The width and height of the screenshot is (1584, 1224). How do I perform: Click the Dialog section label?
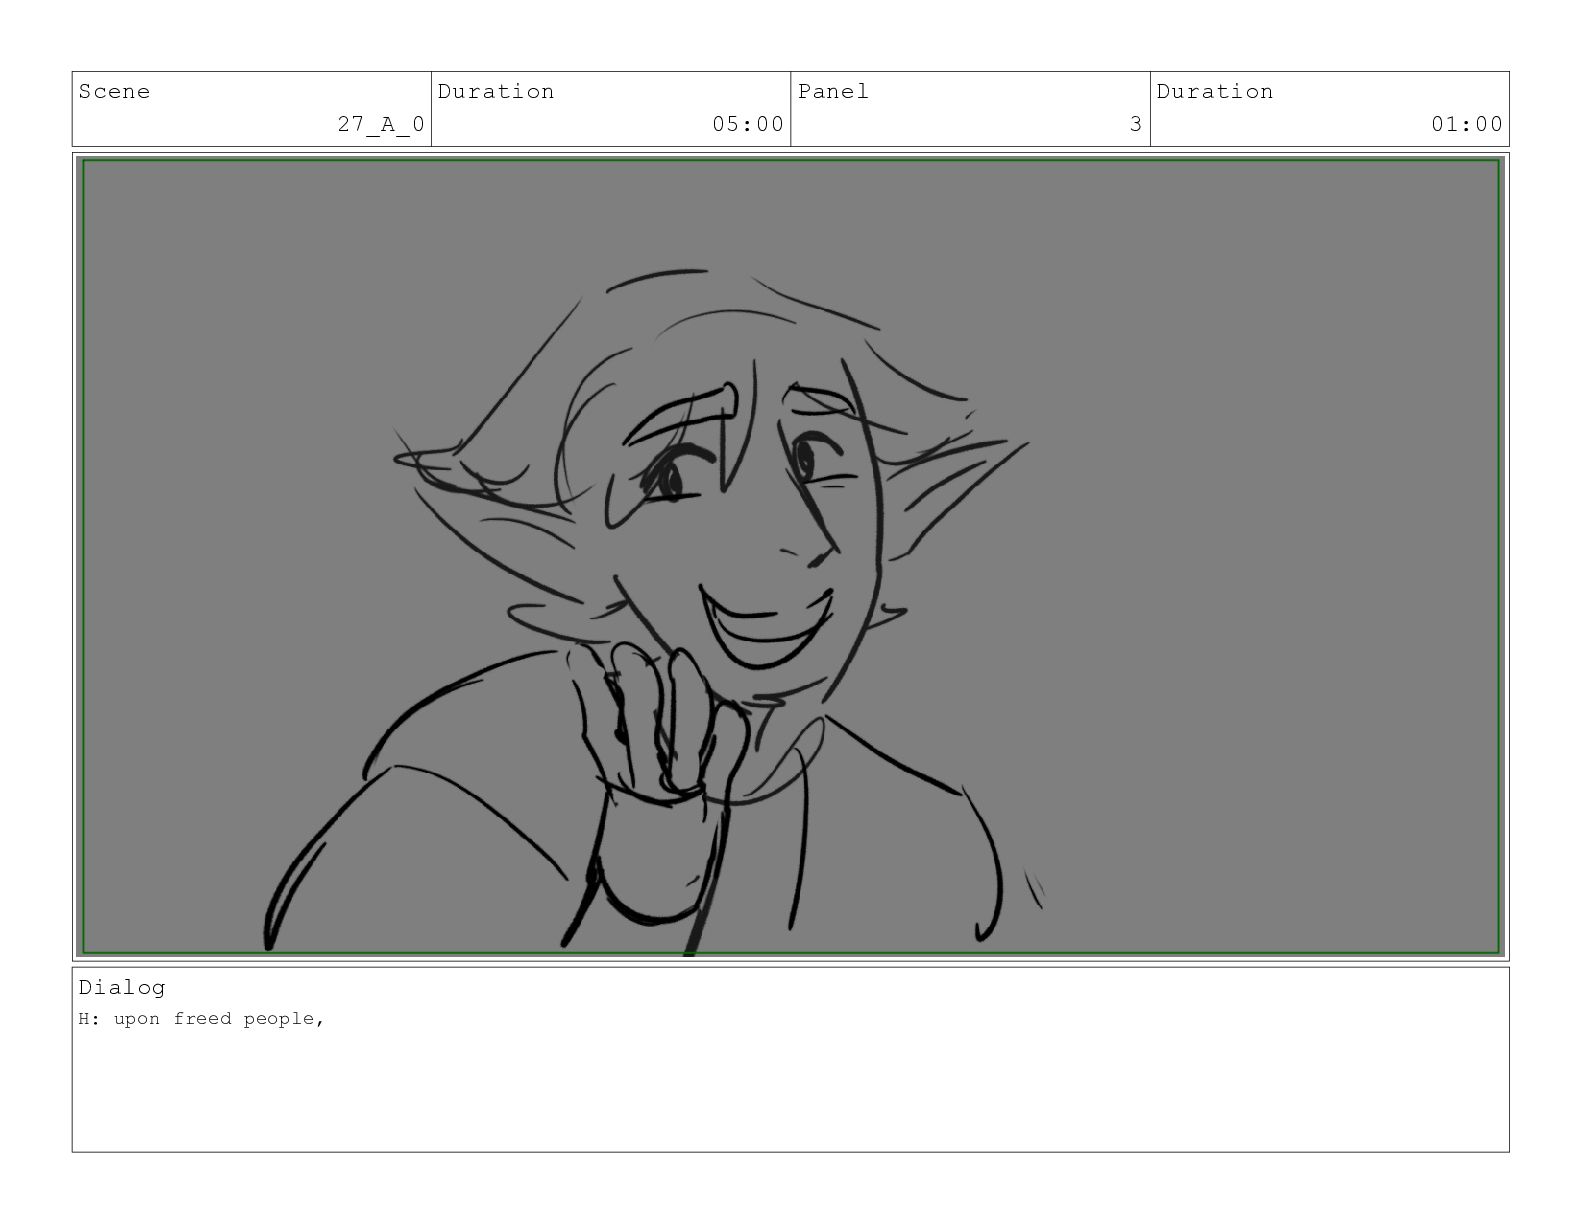click(122, 988)
